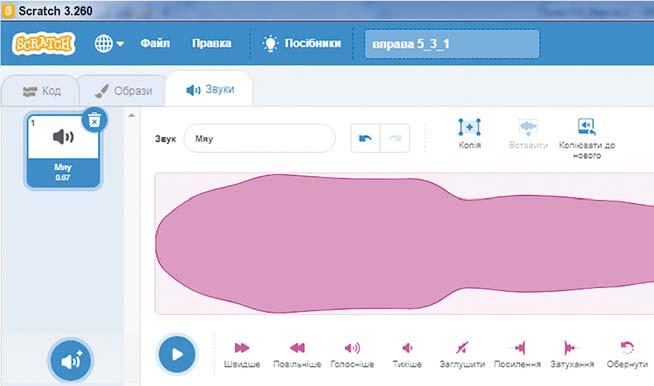654x386 pixels.
Task: Click the undo arrow button
Action: [365, 138]
